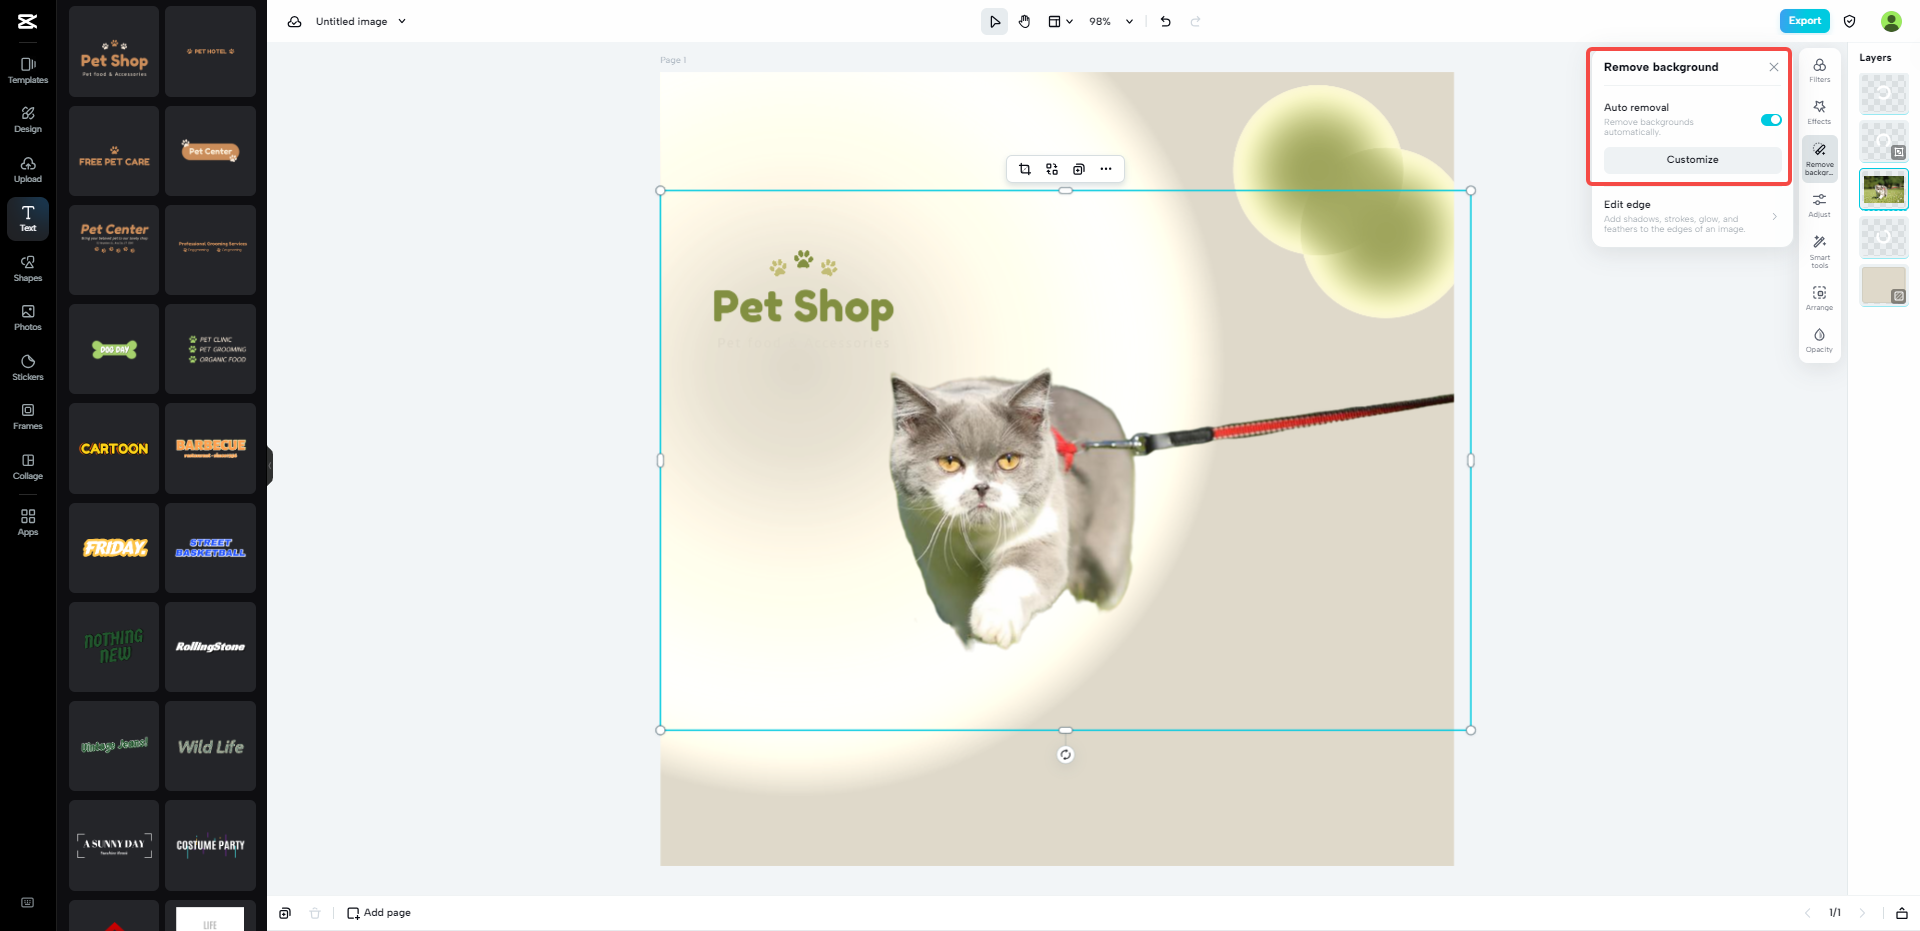Apply the Wild Life text template
This screenshot has height=931, width=1920.
click(210, 746)
